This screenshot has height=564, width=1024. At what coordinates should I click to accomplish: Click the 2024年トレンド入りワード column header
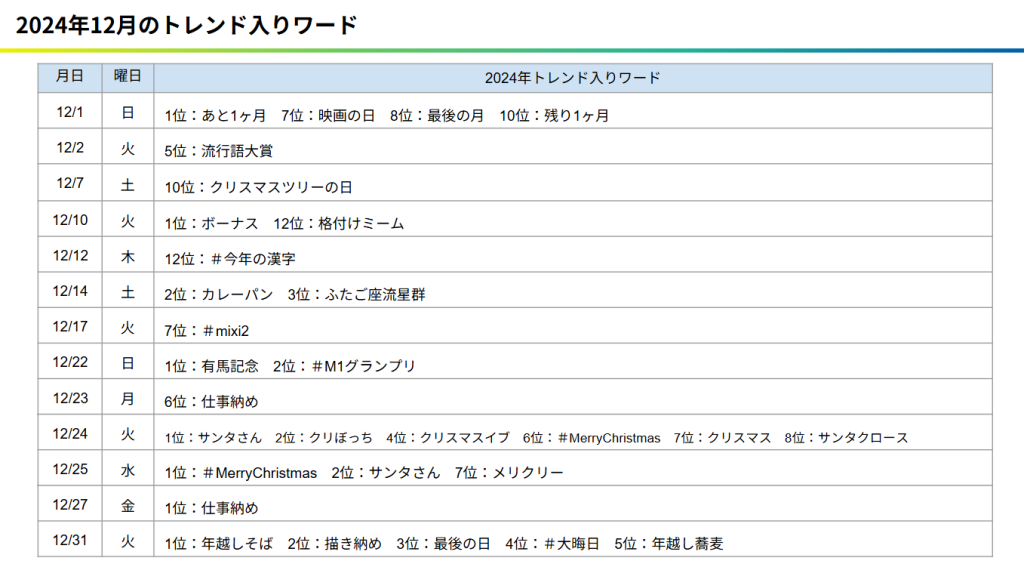[x=572, y=78]
